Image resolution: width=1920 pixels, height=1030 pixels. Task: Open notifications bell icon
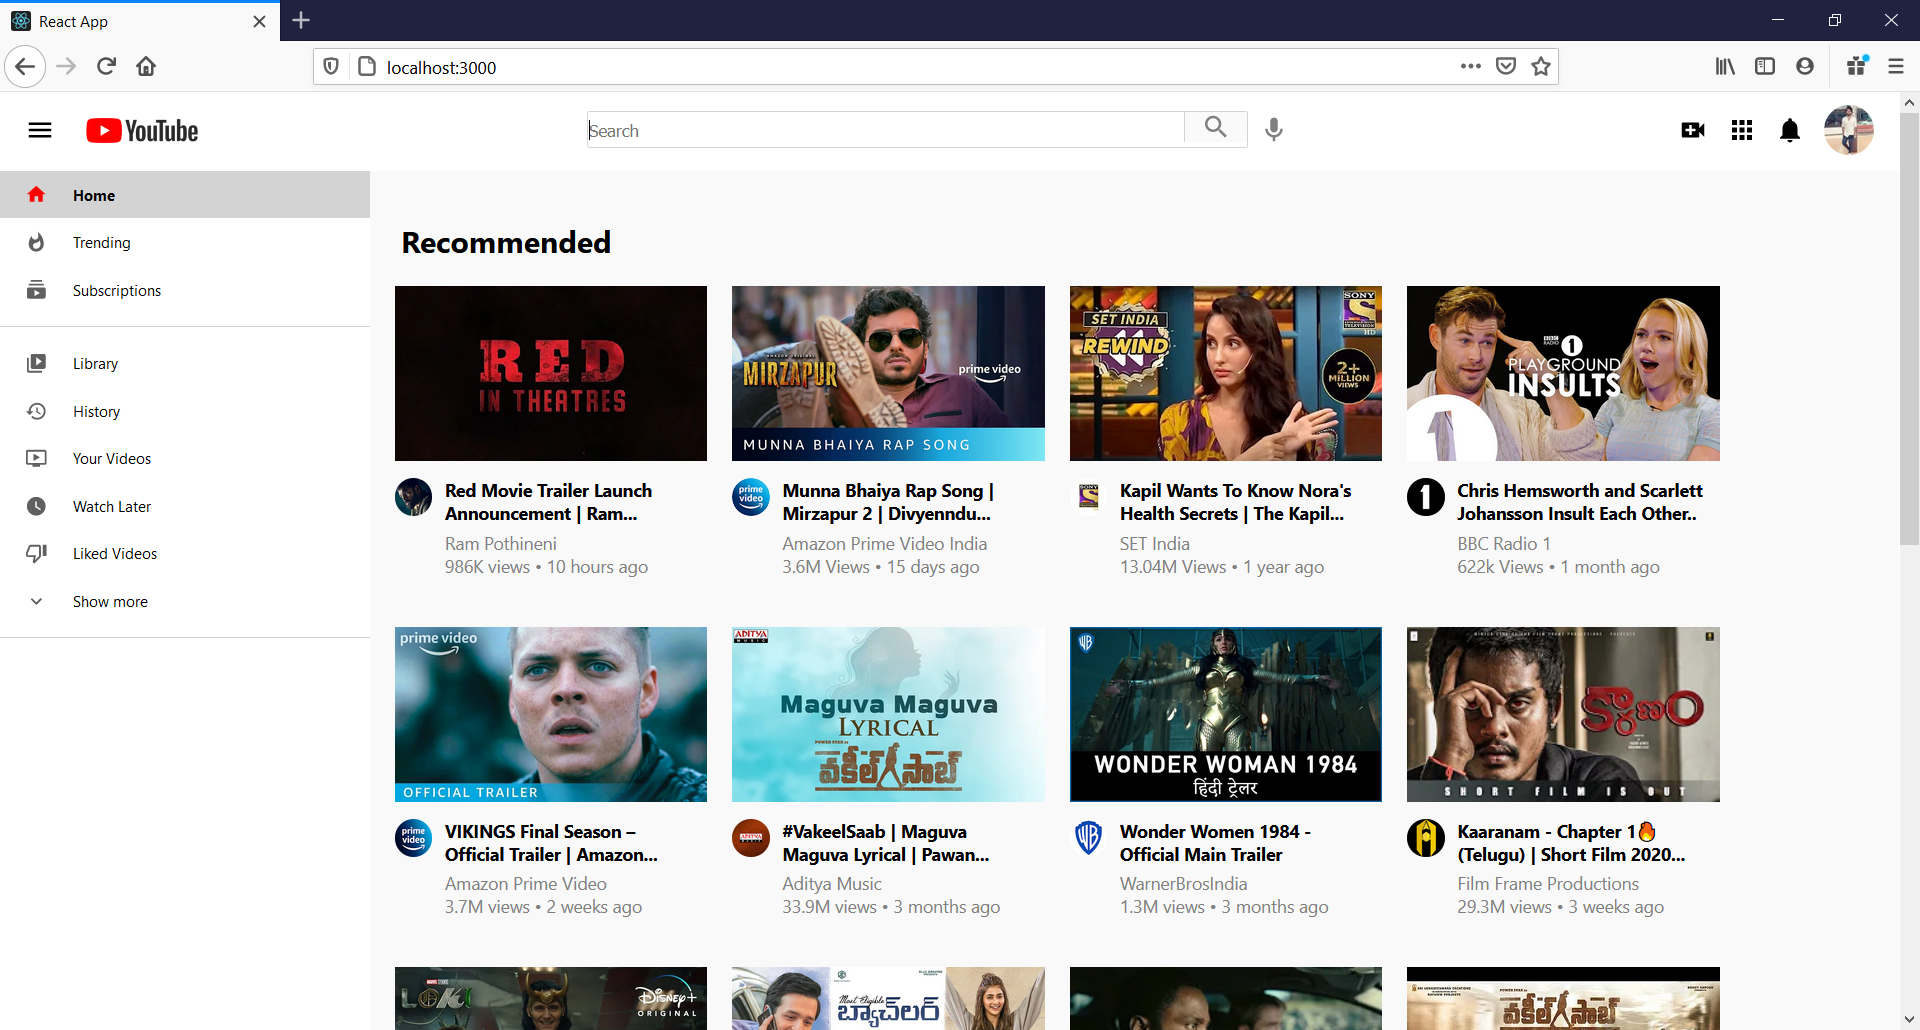pyautogui.click(x=1790, y=130)
